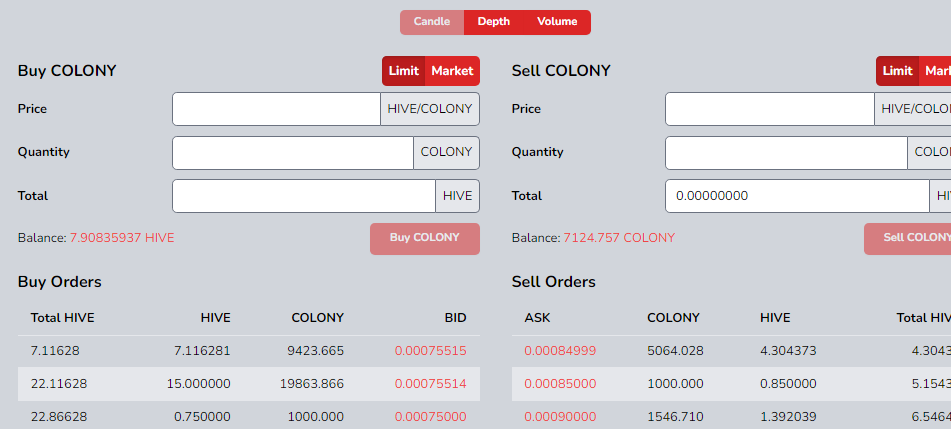Click the Buy COLONY submit button
This screenshot has height=429, width=951.
pos(425,238)
